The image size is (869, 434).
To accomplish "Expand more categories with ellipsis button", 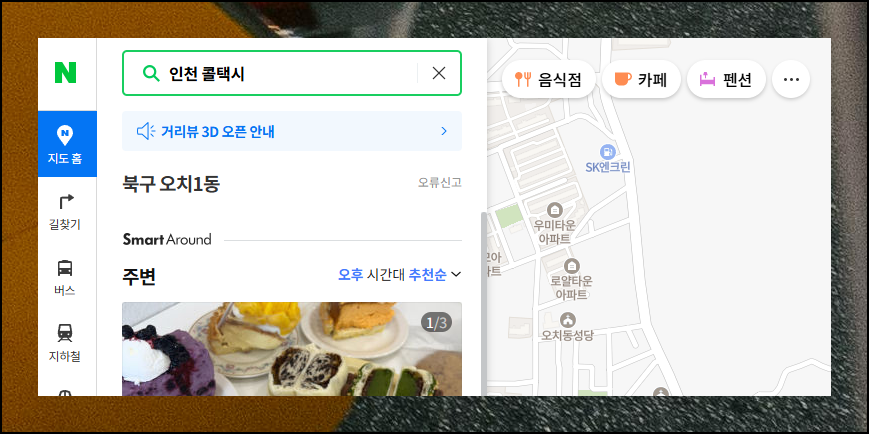I will point(791,79).
